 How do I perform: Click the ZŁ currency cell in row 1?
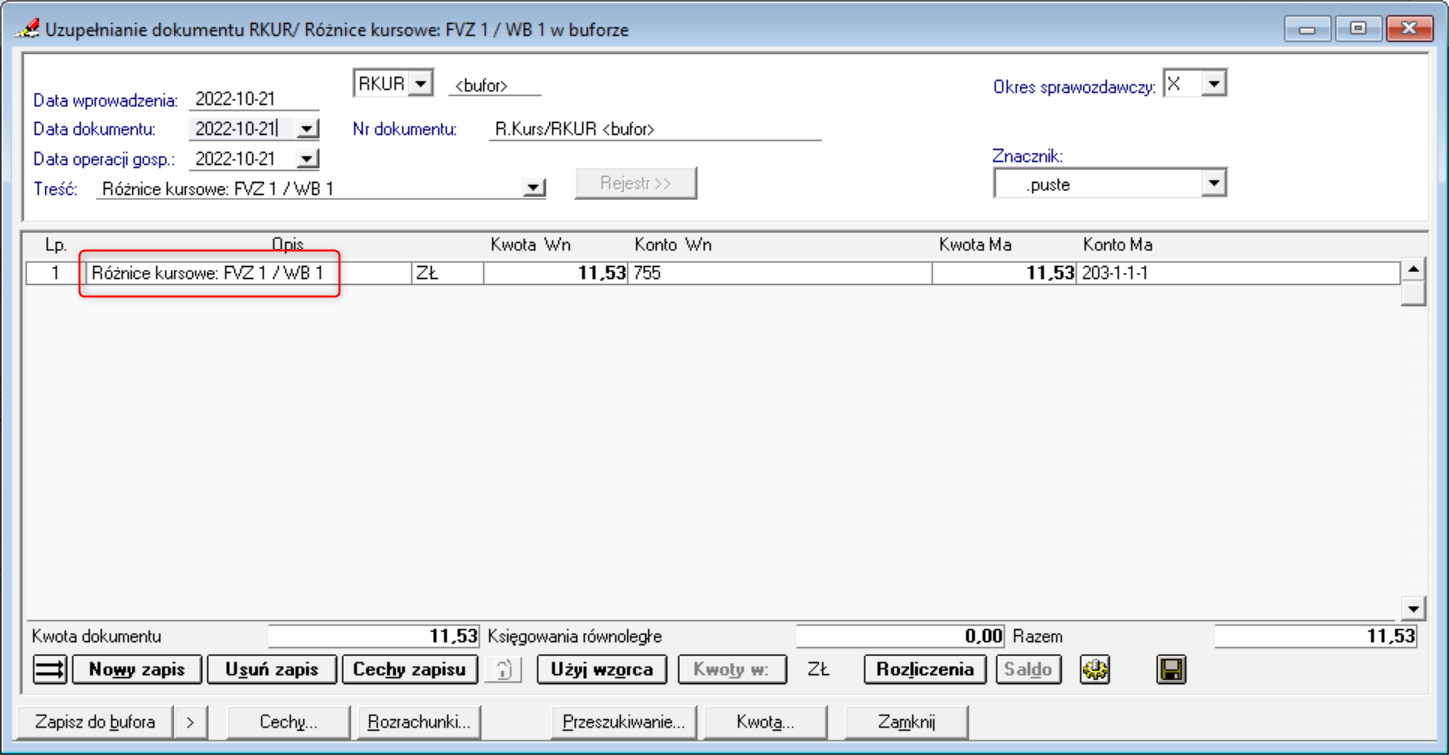(x=447, y=272)
